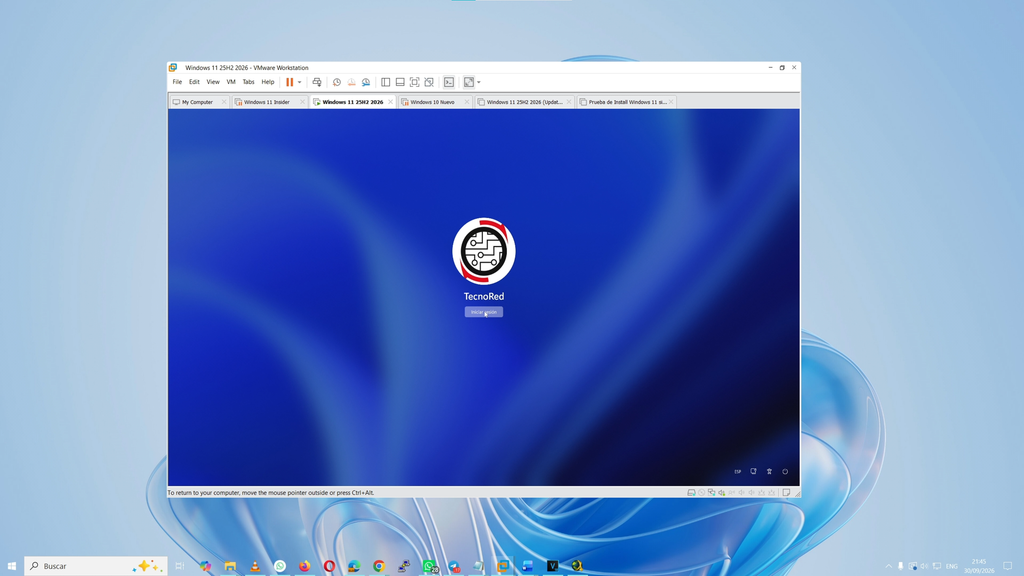Open the Prueba de Install Windows 11 tab
1024x576 pixels.
[x=627, y=102]
